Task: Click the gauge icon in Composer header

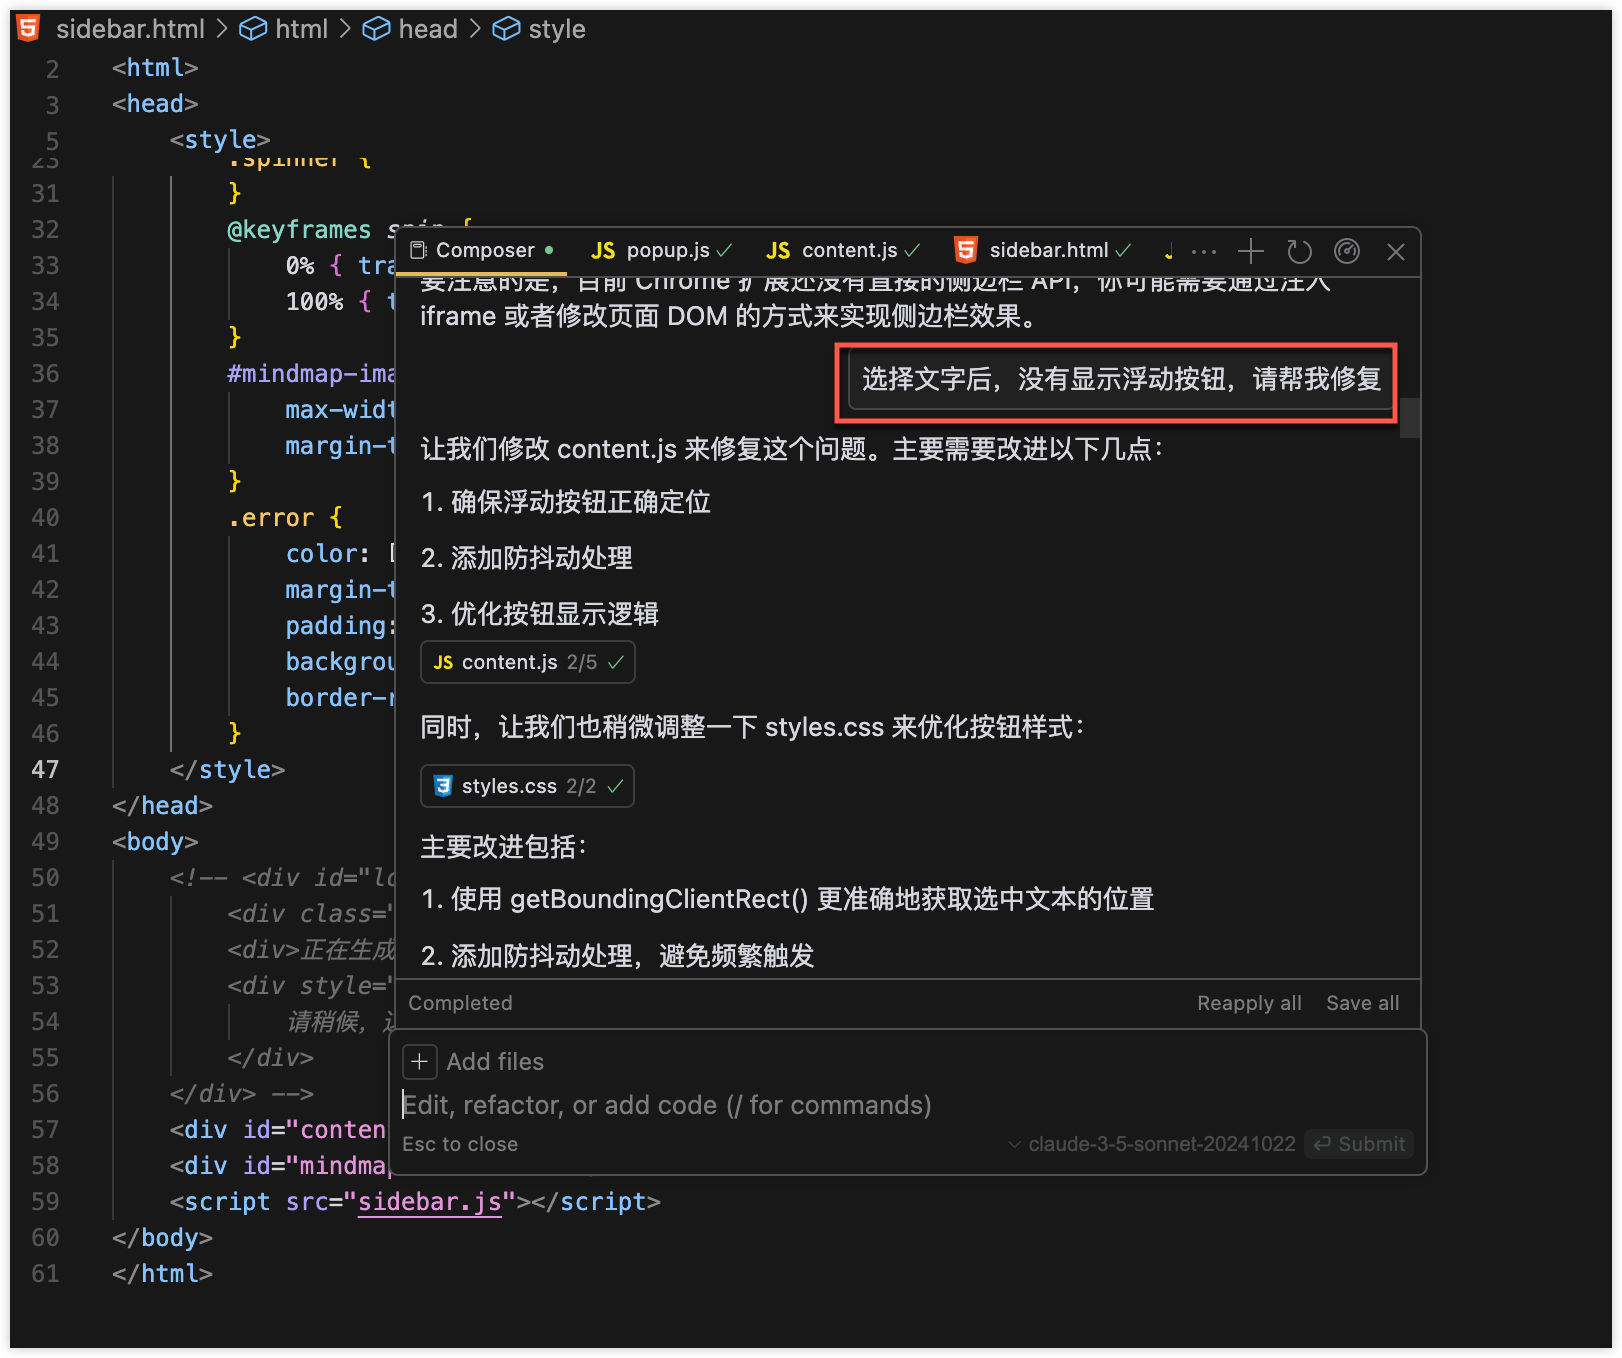Action: [1347, 251]
